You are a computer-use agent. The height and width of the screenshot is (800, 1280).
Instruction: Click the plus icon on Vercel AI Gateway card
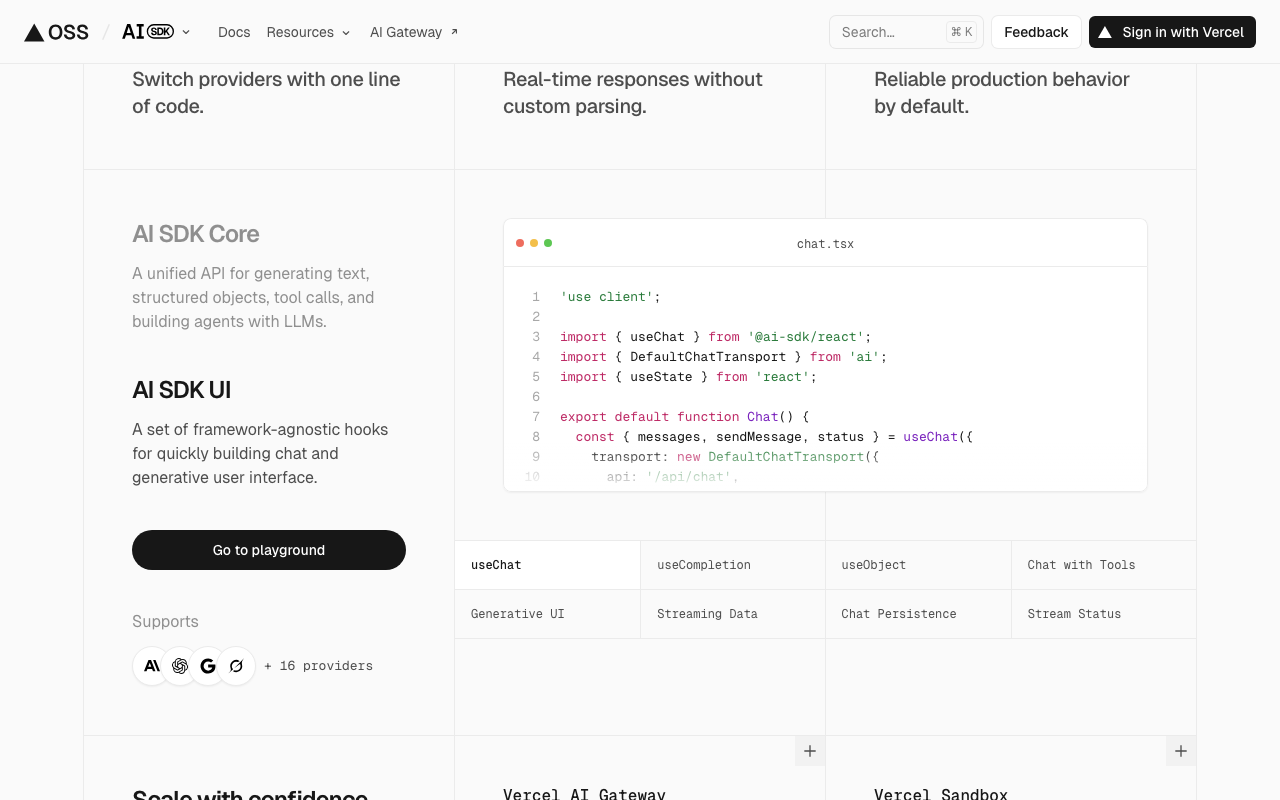tap(810, 751)
